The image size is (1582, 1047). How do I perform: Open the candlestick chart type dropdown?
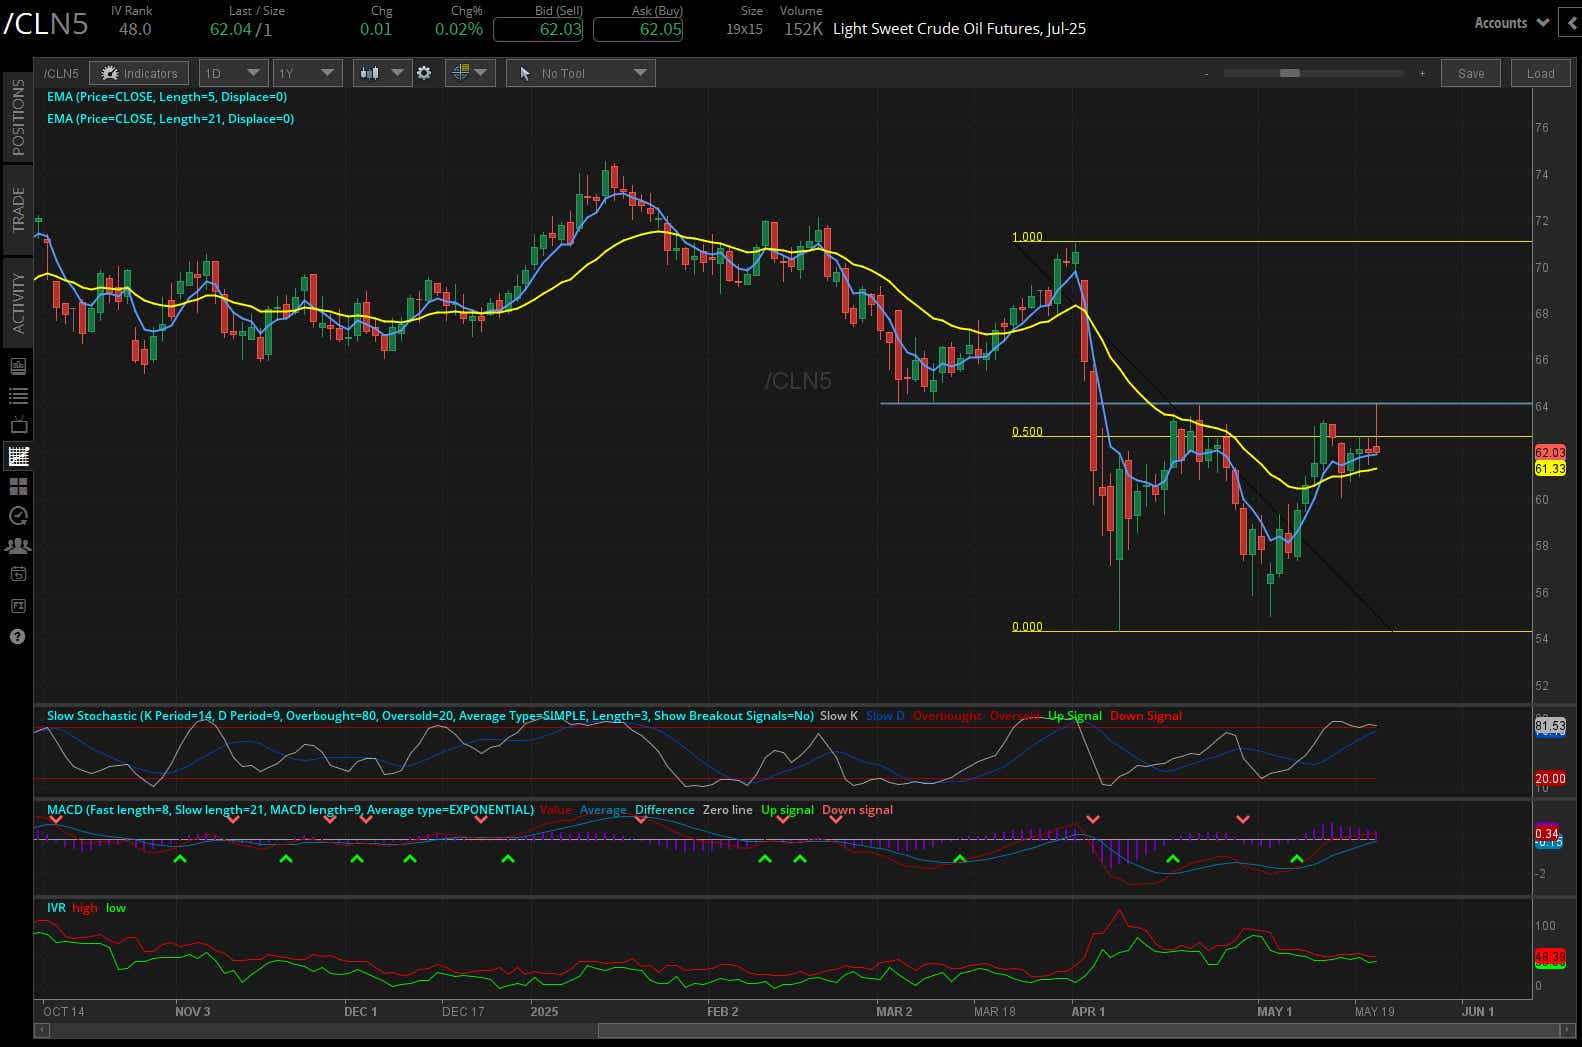pyautogui.click(x=382, y=73)
